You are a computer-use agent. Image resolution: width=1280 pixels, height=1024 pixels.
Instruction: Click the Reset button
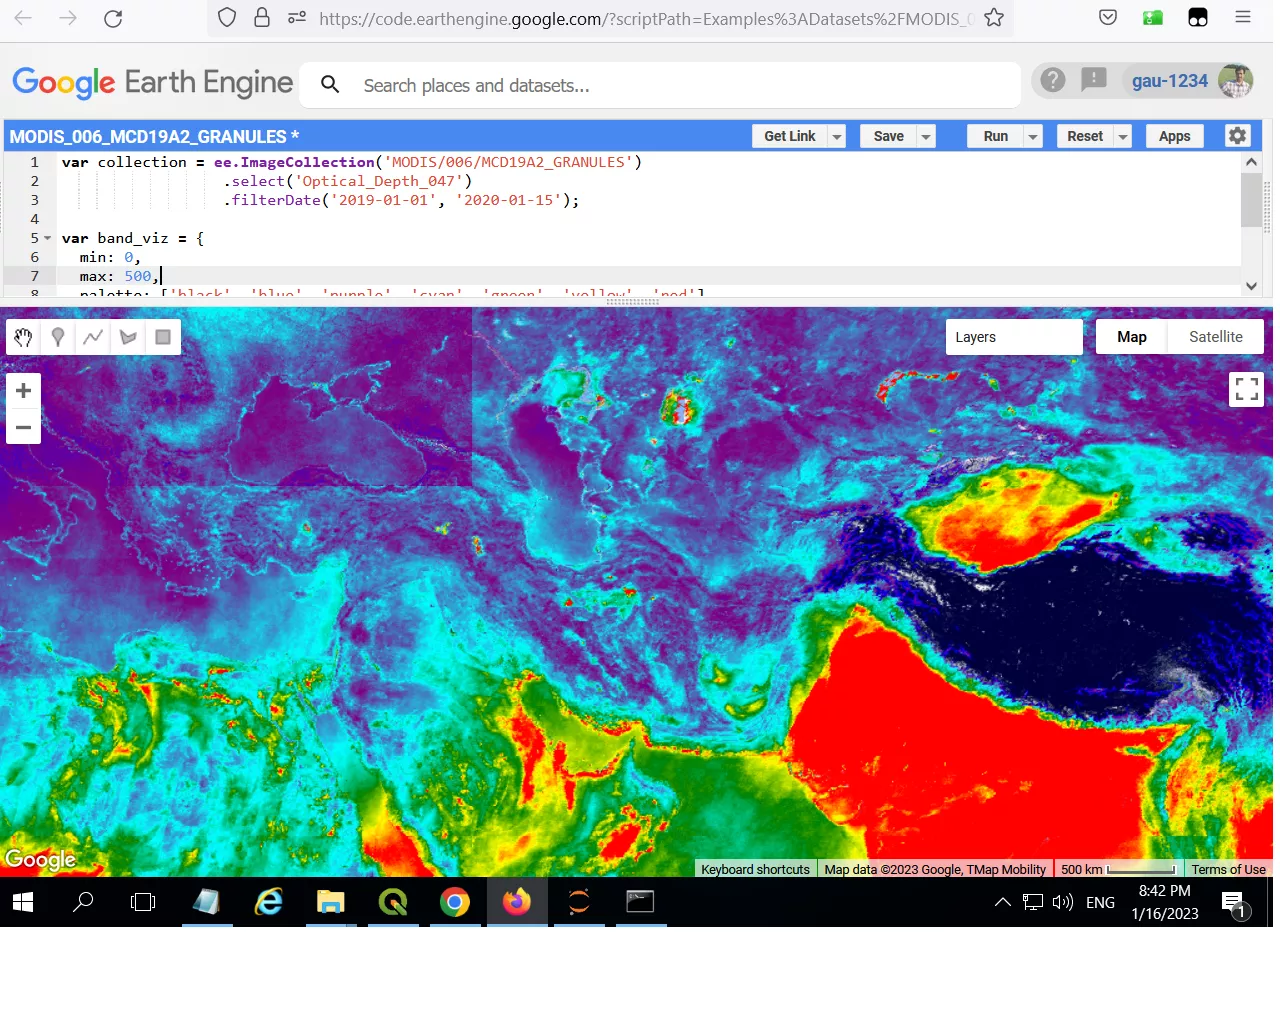[x=1085, y=137]
